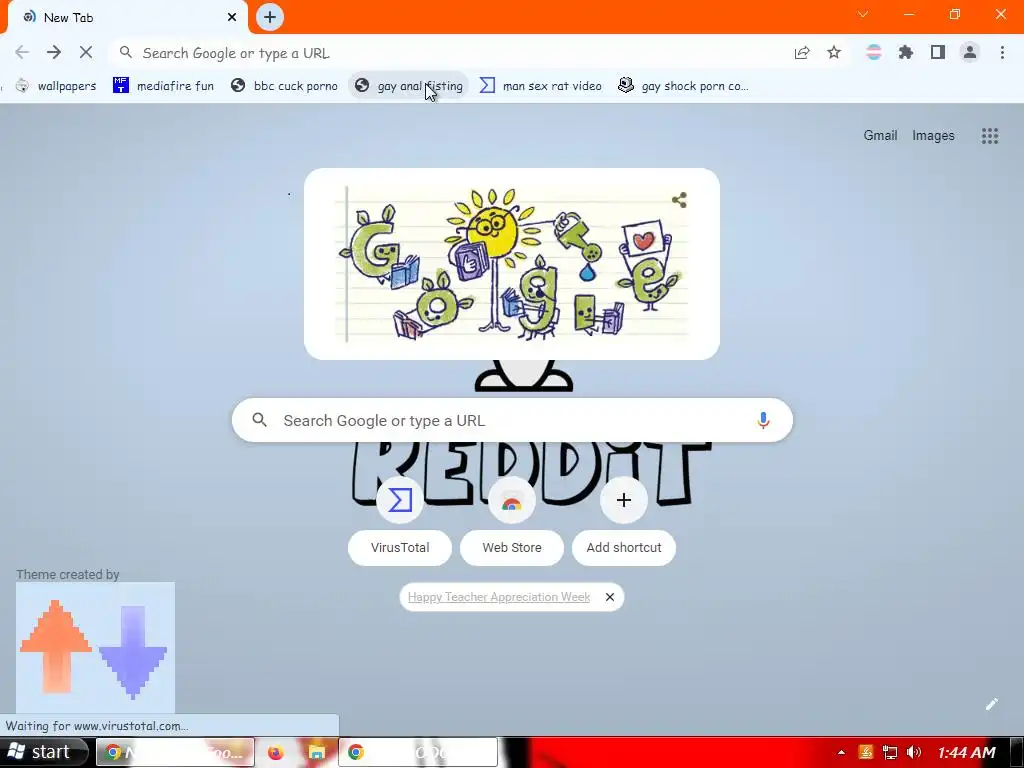The width and height of the screenshot is (1024, 768).
Task: Click the orange security tray icon
Action: 865,752
